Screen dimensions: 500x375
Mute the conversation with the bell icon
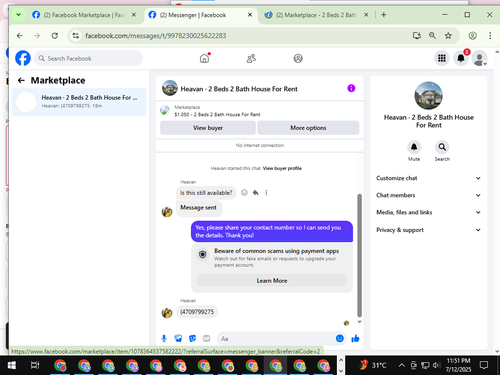pos(414,147)
